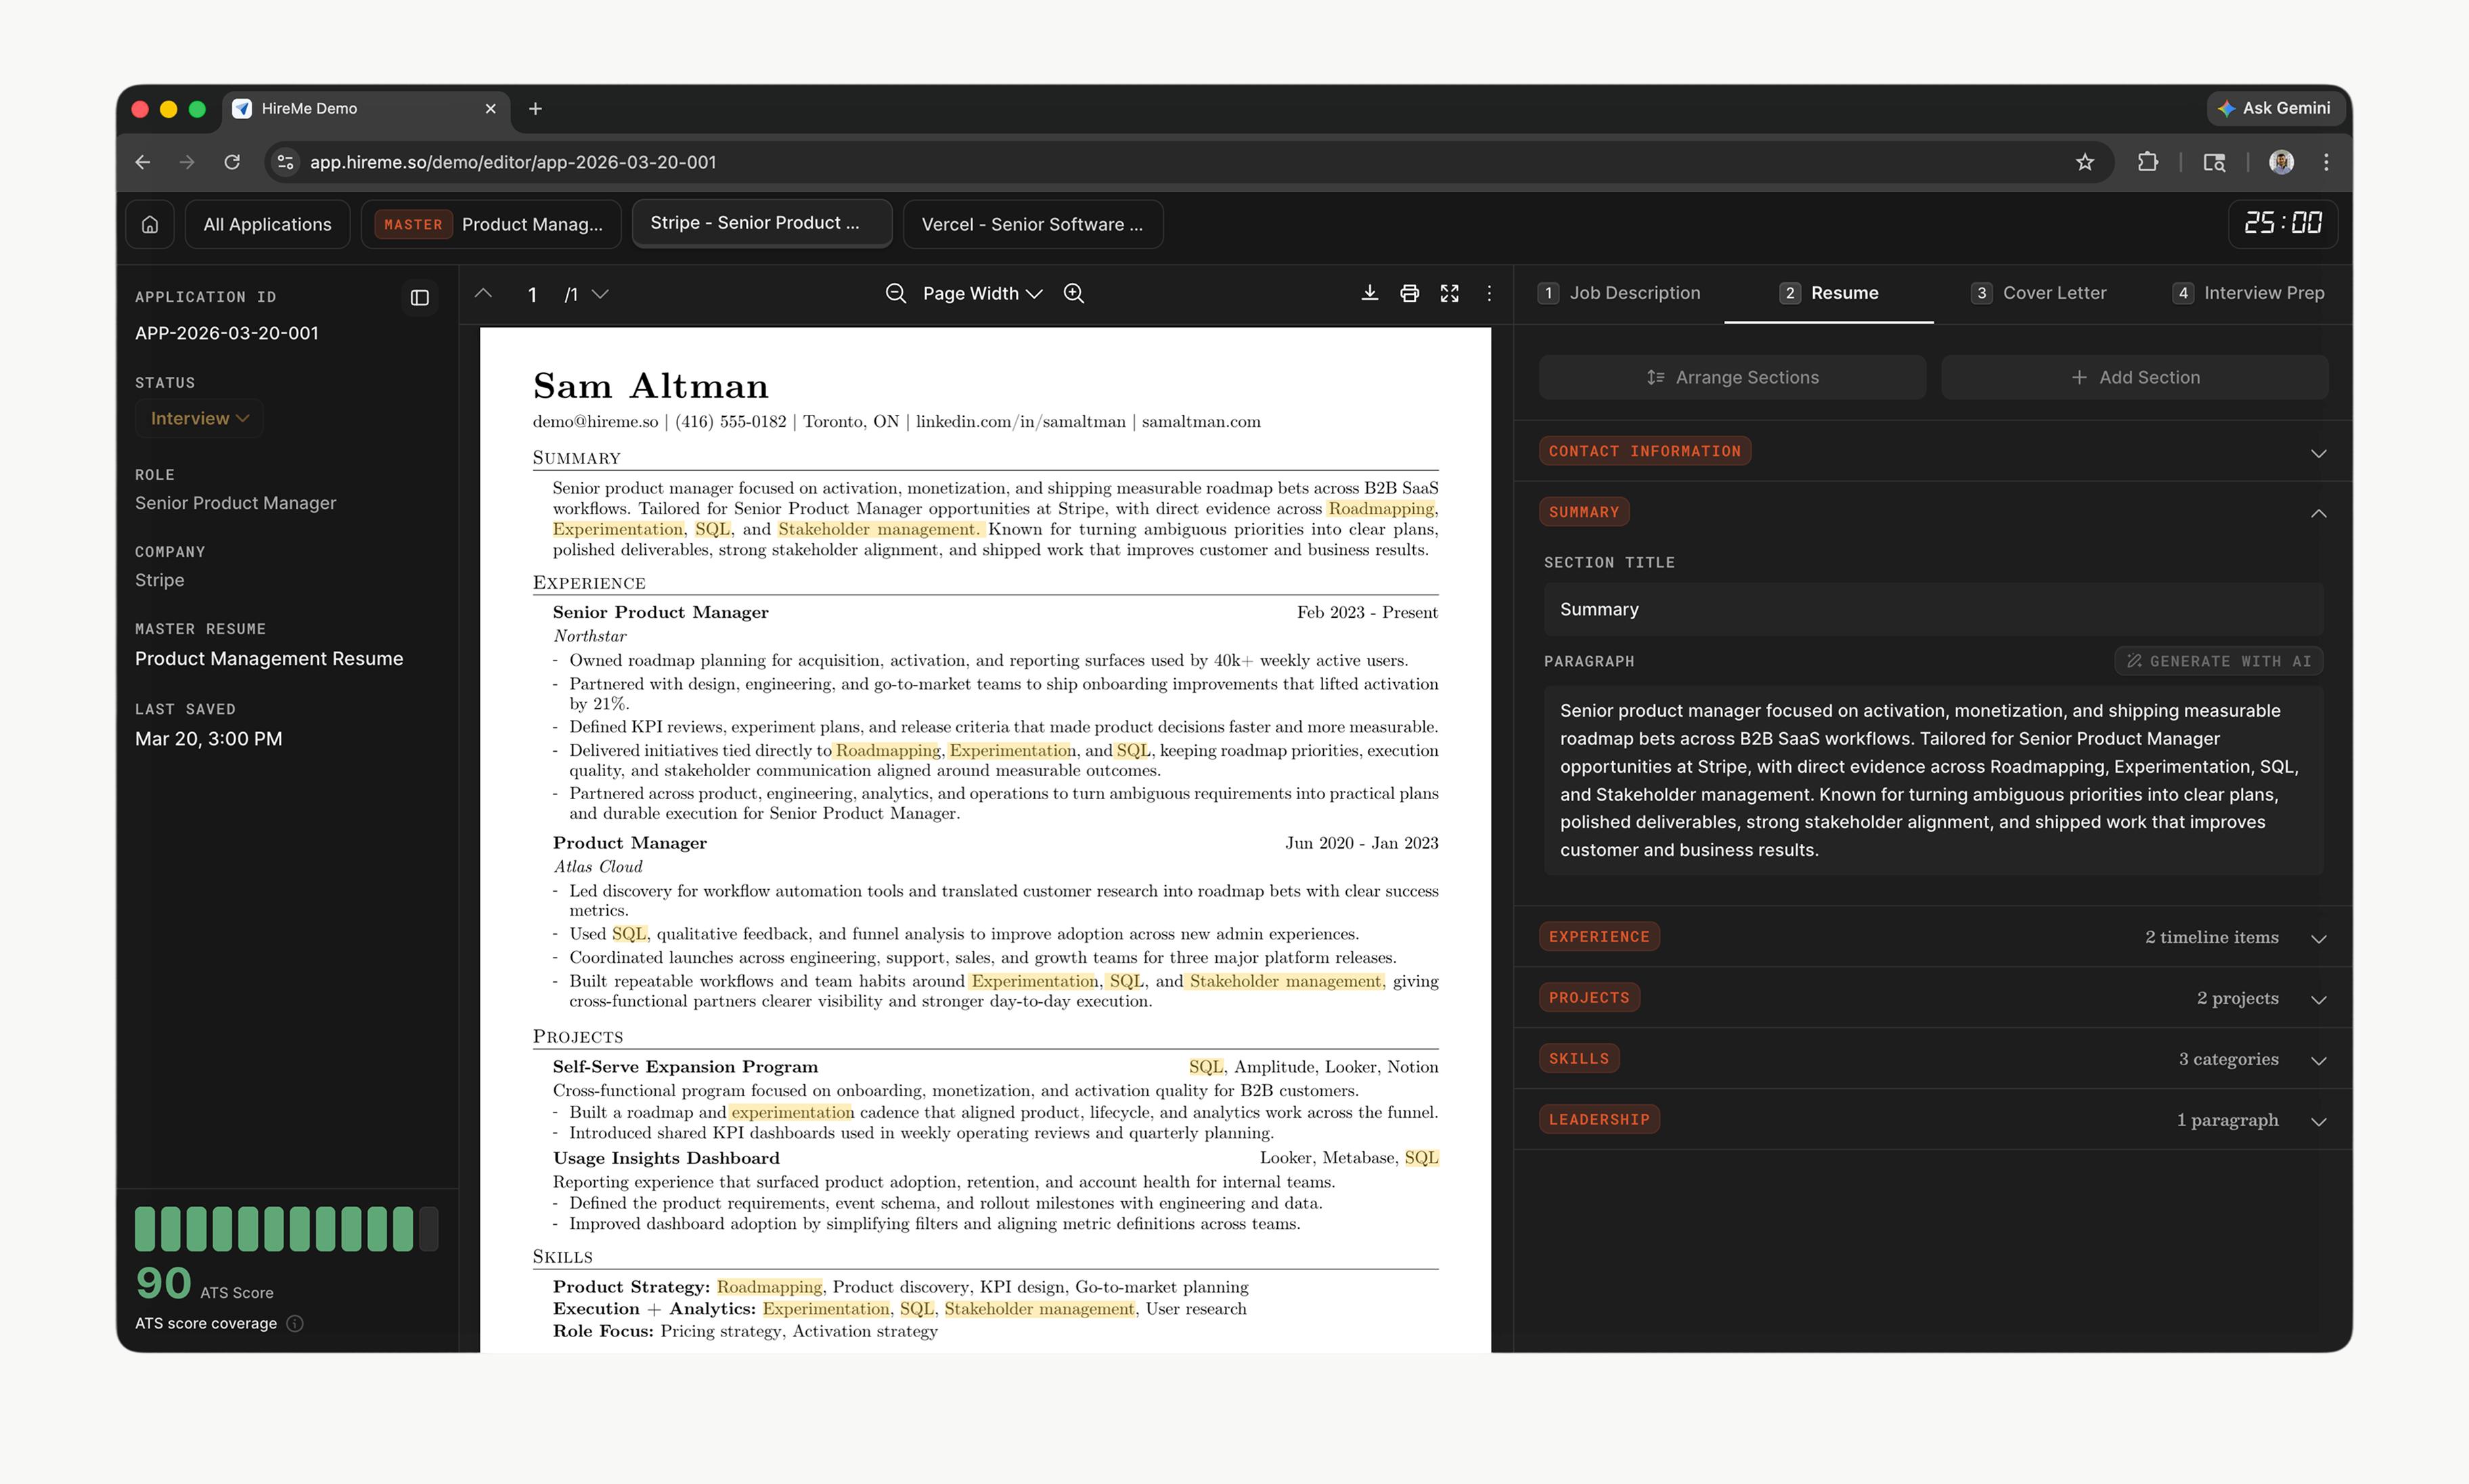Image resolution: width=2469 pixels, height=1484 pixels.
Task: Collapse the Application ID sidebar panel
Action: point(419,297)
